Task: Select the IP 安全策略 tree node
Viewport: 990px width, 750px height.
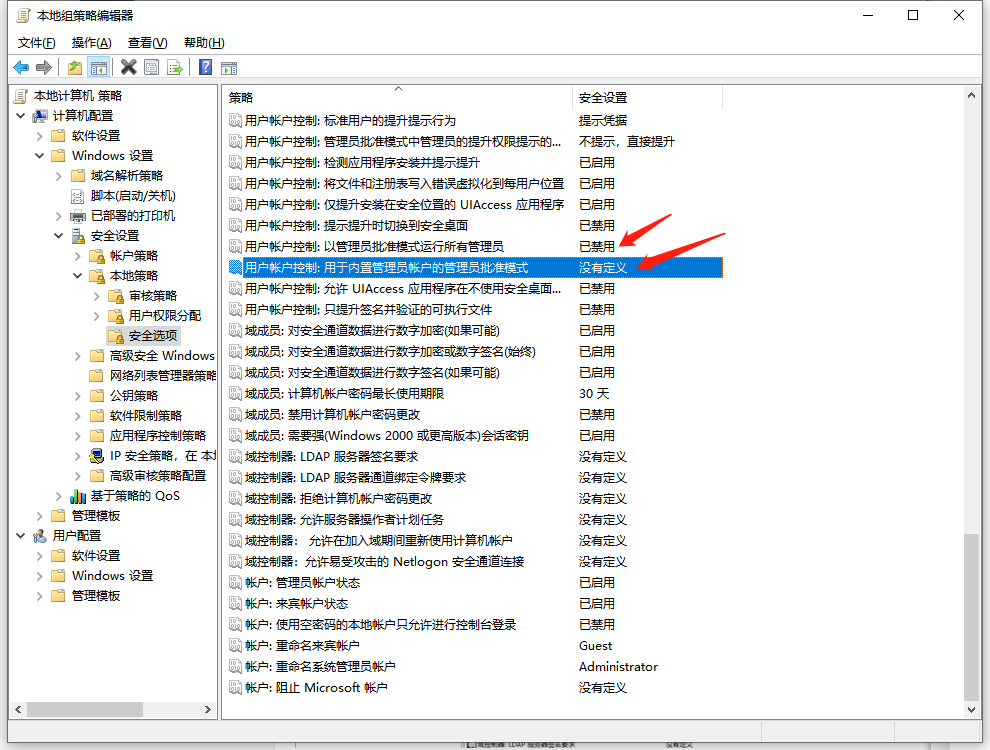Action: click(160, 455)
